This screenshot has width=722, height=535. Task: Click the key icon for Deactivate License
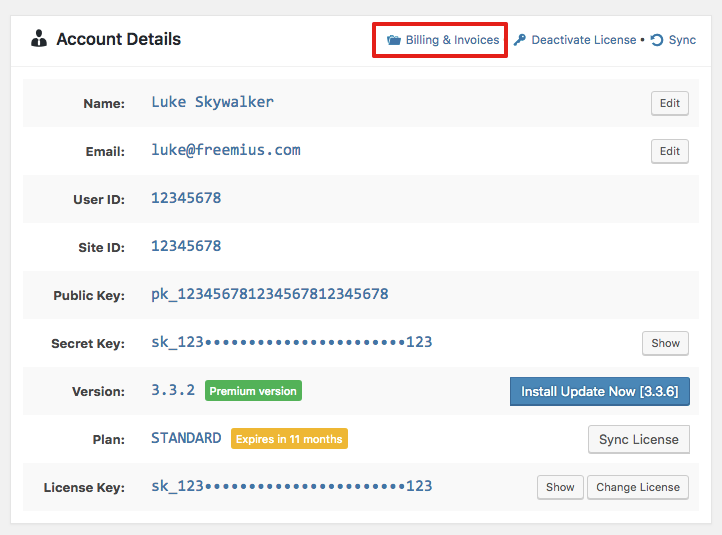(520, 40)
